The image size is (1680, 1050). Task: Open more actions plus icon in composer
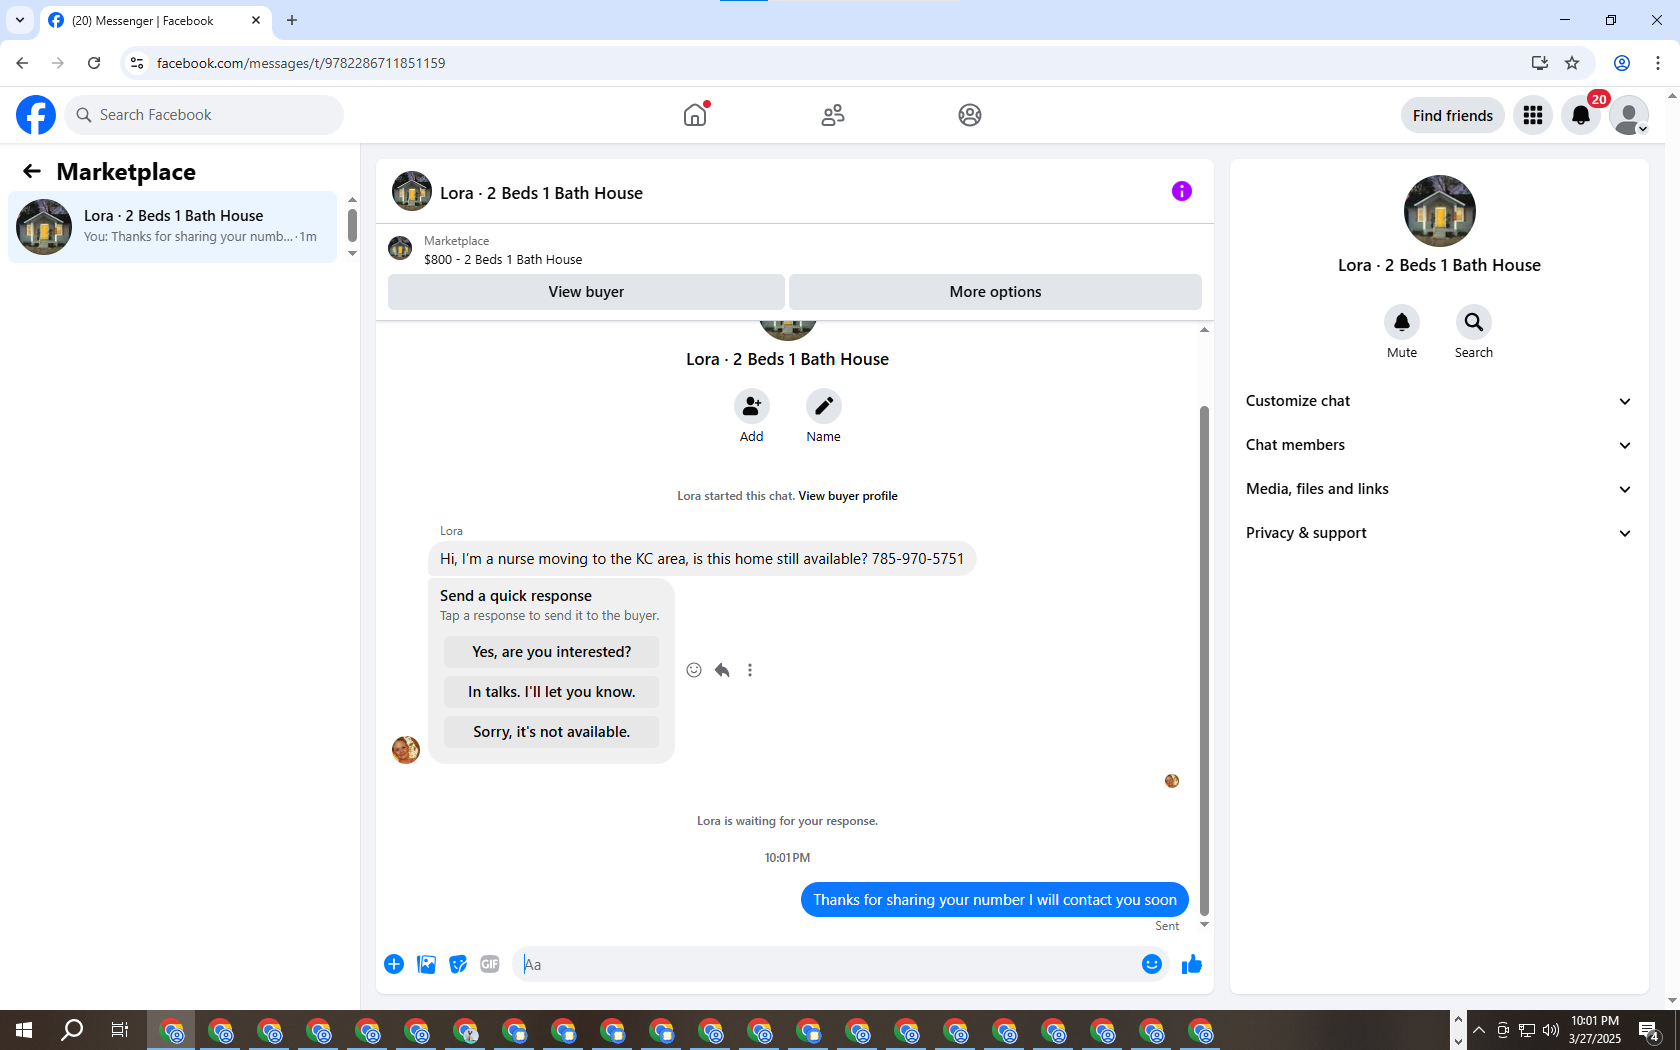[394, 964]
